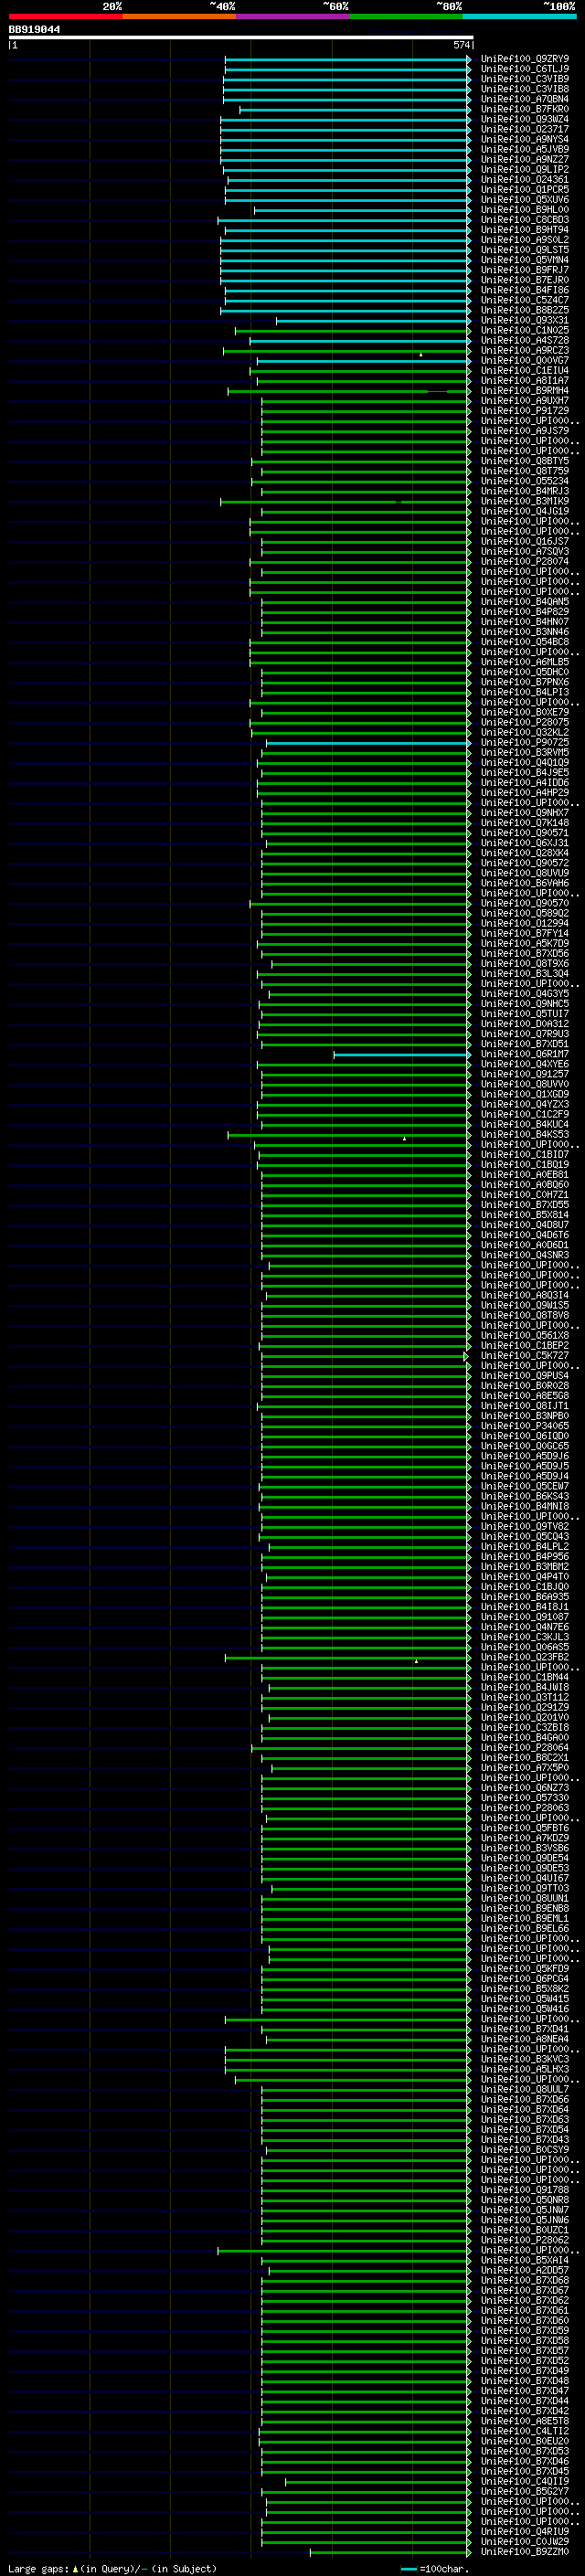Image resolution: width=585 pixels, height=2576 pixels.
Task: Select hit label UniRef100_B4KS53
Action: [x=524, y=1135]
